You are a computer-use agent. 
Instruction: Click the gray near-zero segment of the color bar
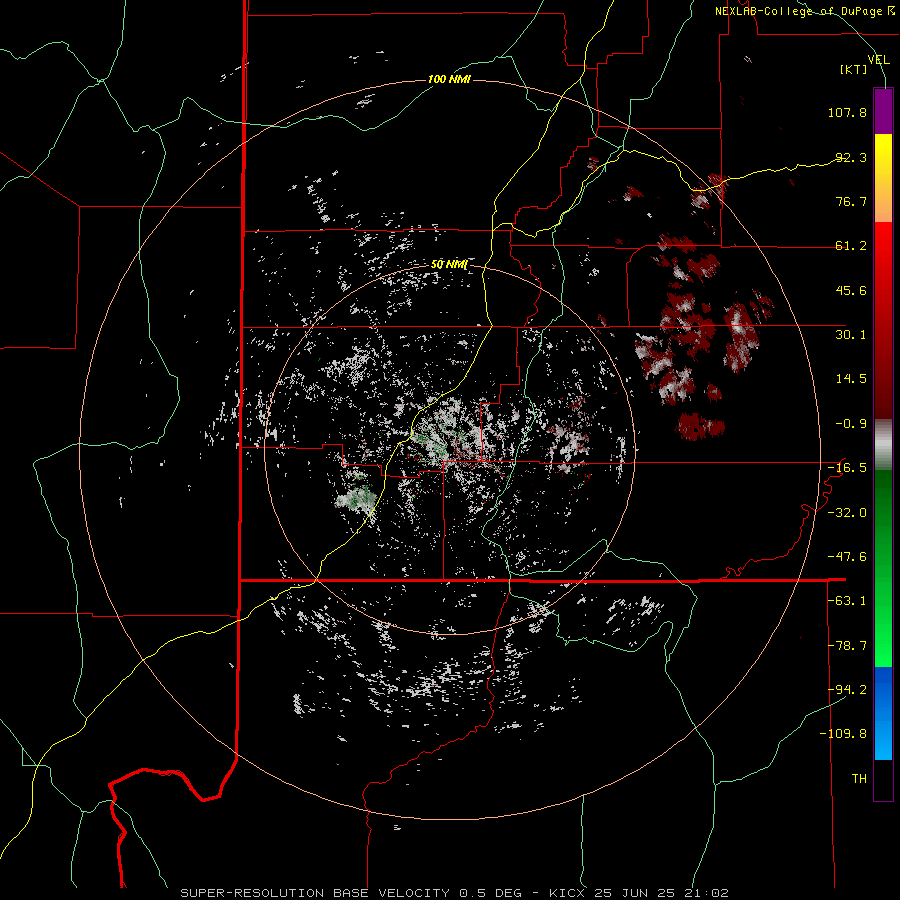click(883, 445)
